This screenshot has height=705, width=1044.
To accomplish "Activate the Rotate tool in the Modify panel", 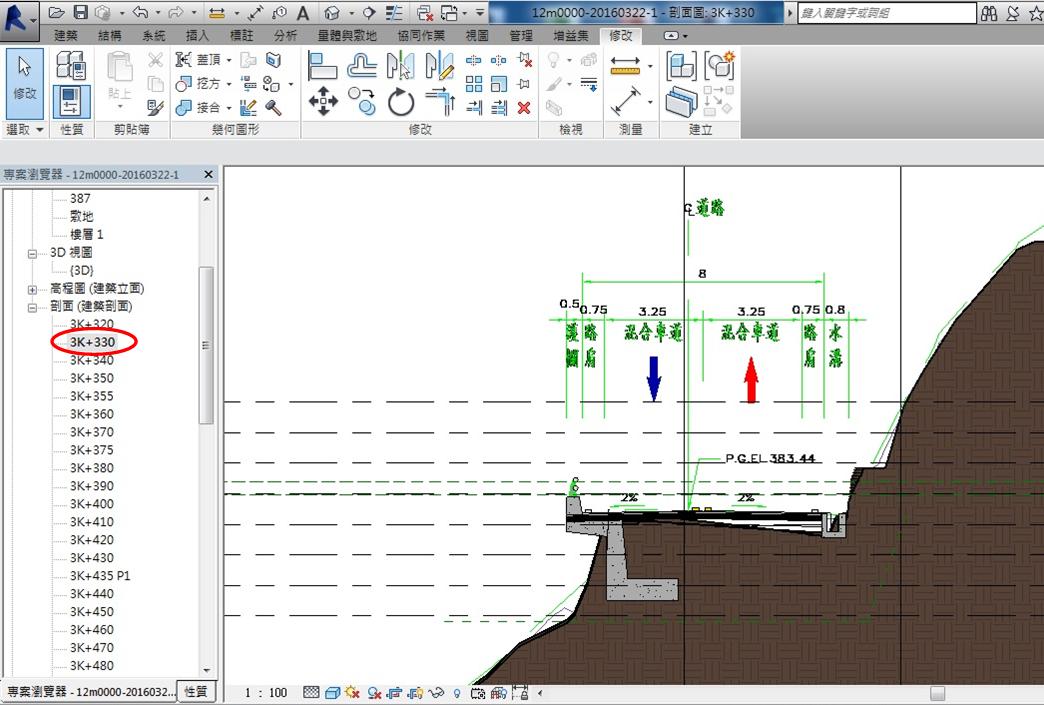I will (400, 101).
